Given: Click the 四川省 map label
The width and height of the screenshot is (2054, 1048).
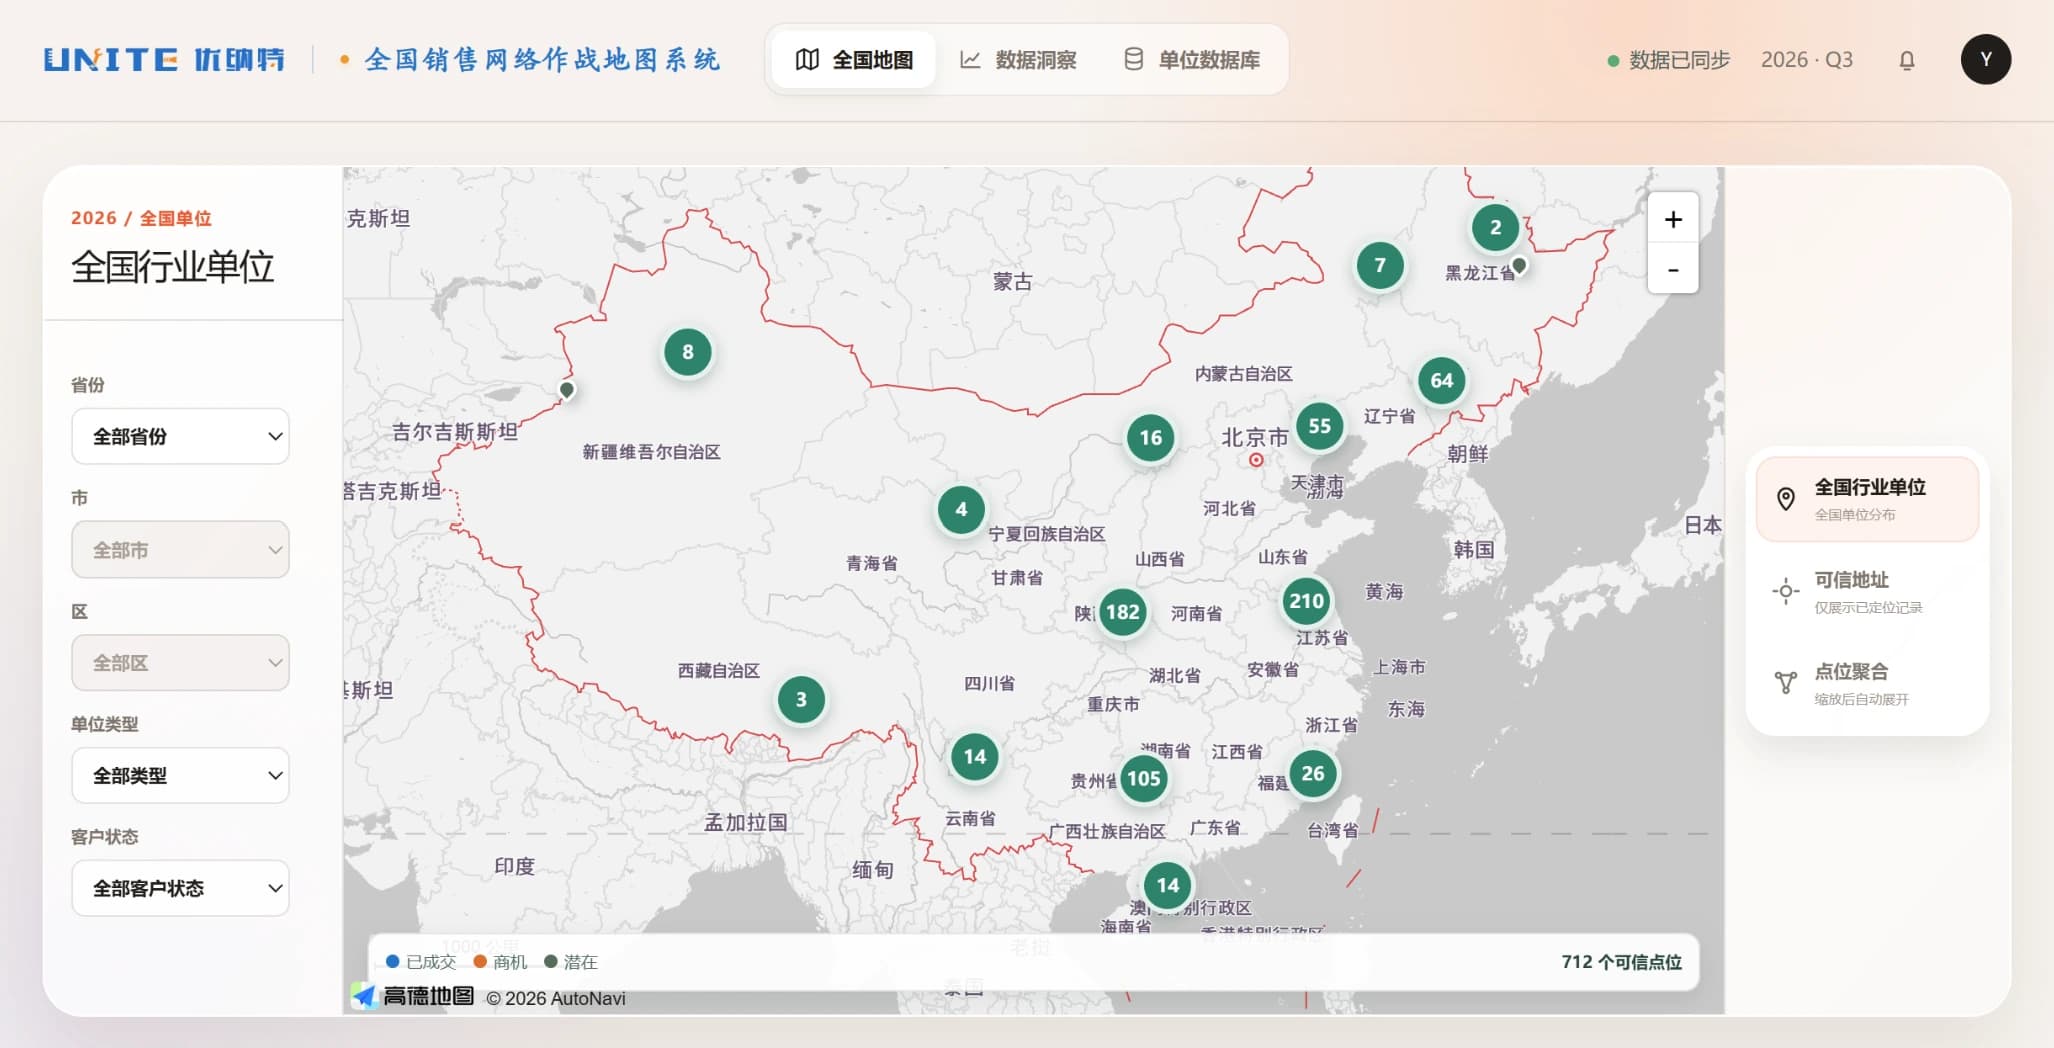Looking at the screenshot, I should tap(989, 683).
